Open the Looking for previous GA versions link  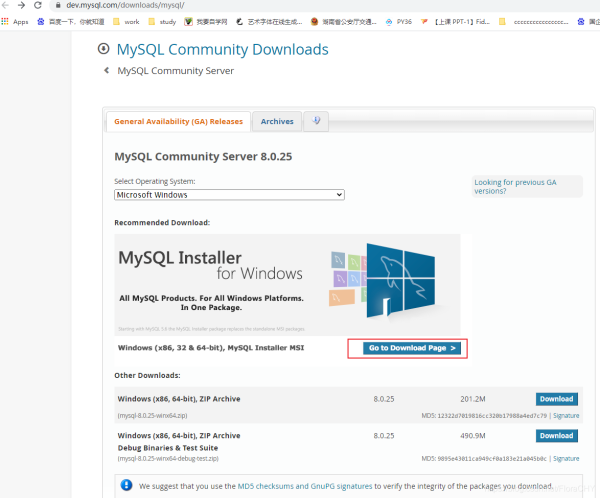click(515, 186)
